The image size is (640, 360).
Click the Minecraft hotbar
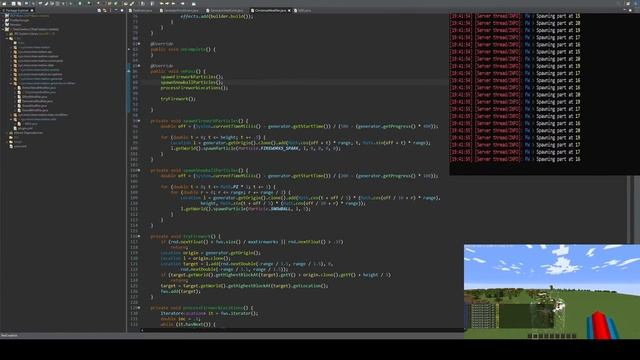(552, 336)
